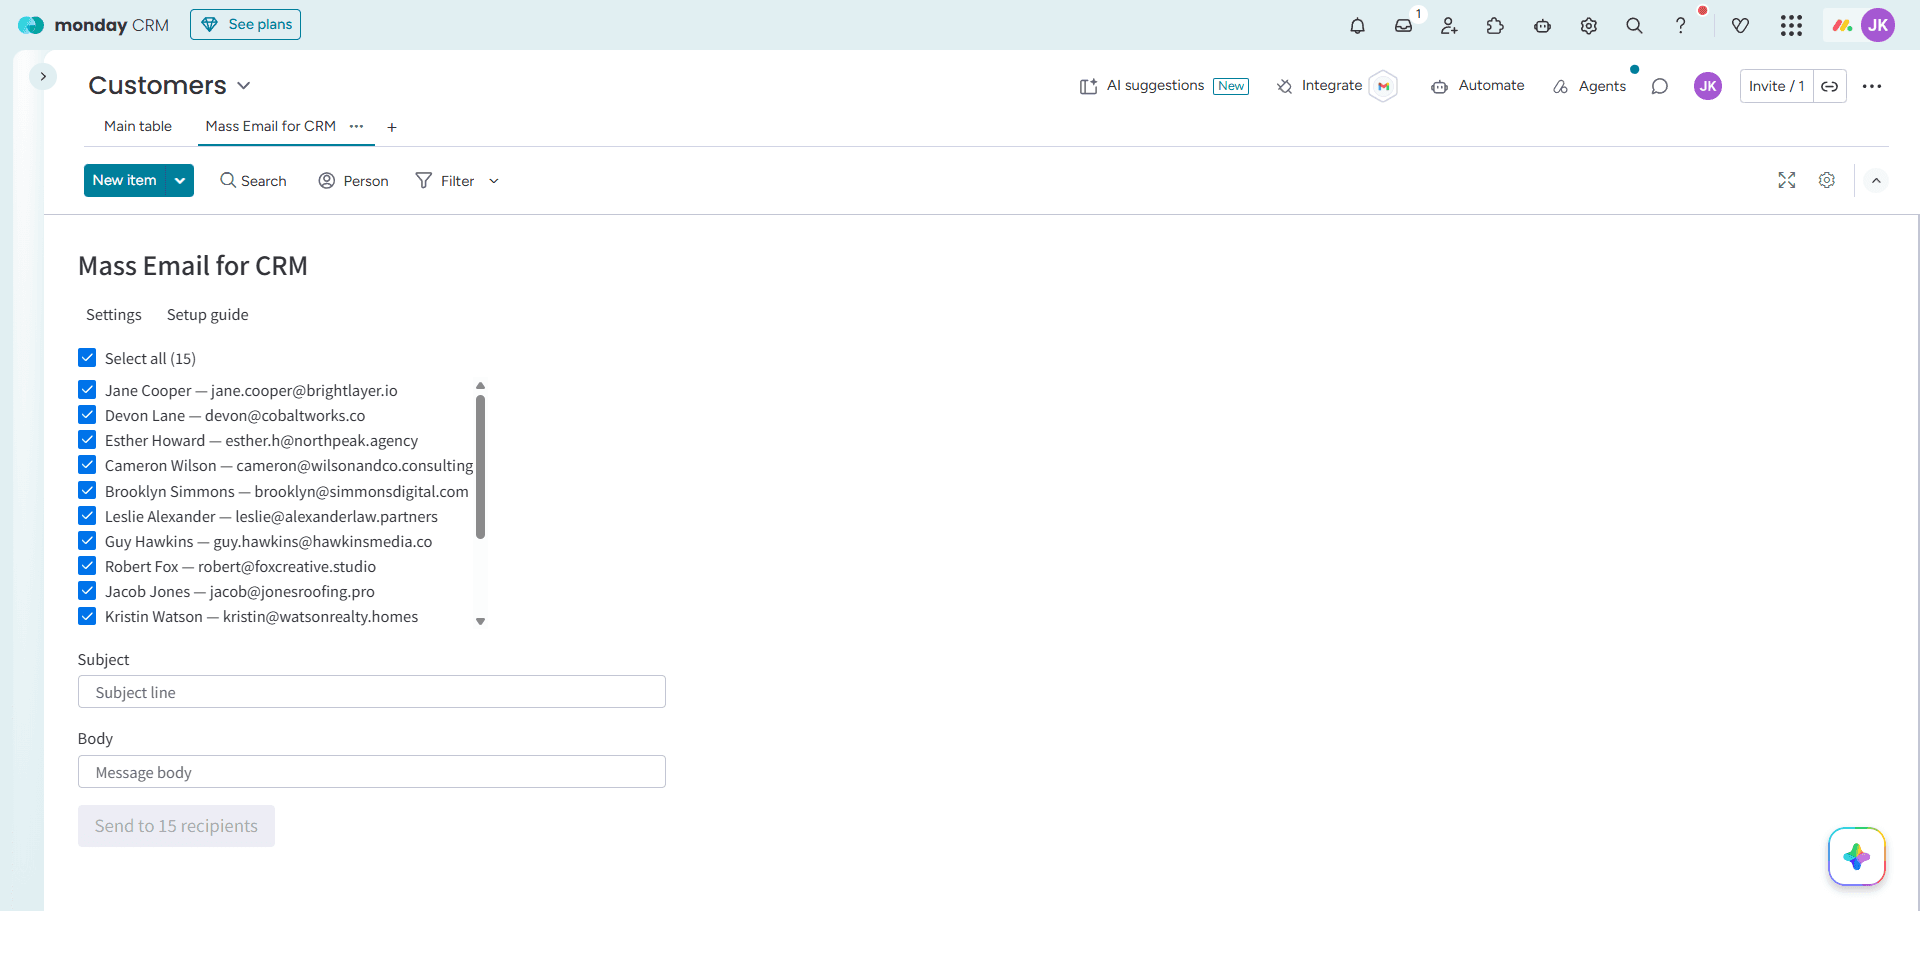Open the Settings tab of Mass Email
This screenshot has width=1920, height=960.
click(114, 314)
